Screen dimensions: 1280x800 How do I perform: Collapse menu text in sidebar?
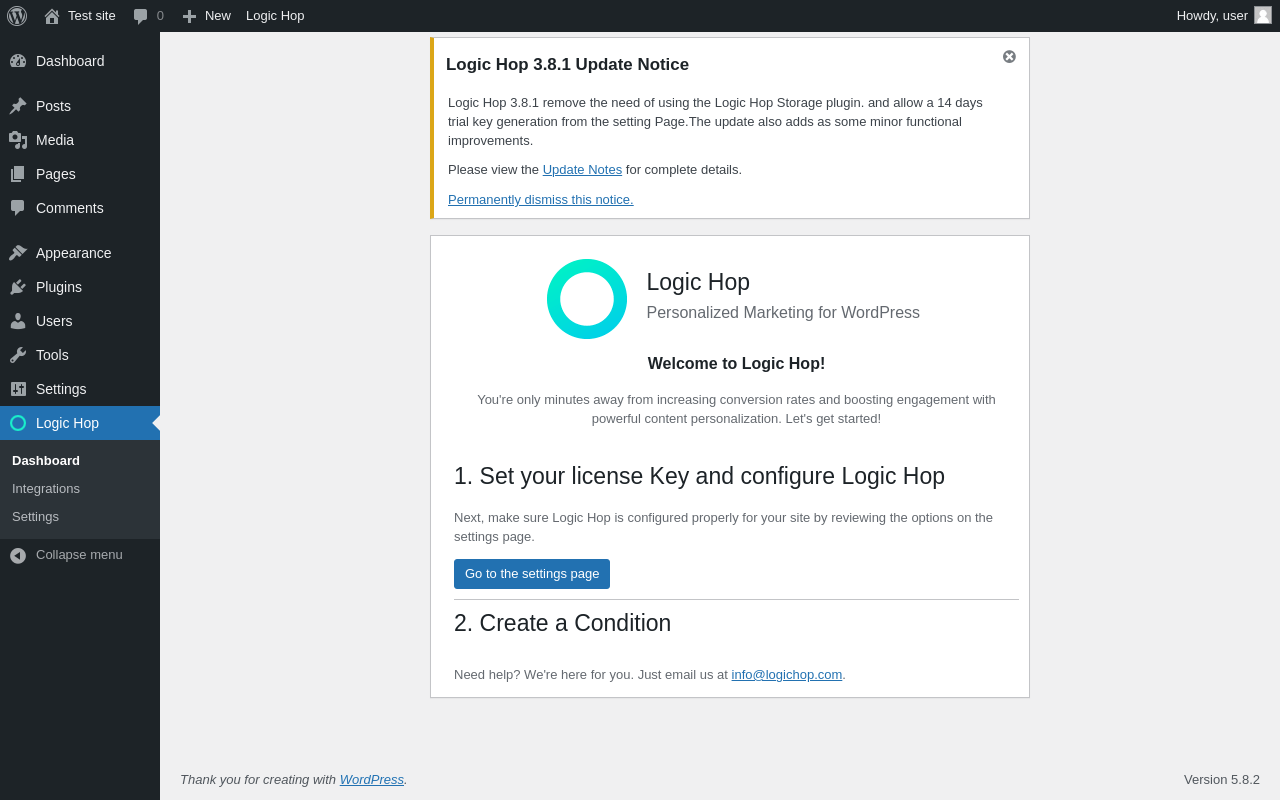tap(79, 555)
